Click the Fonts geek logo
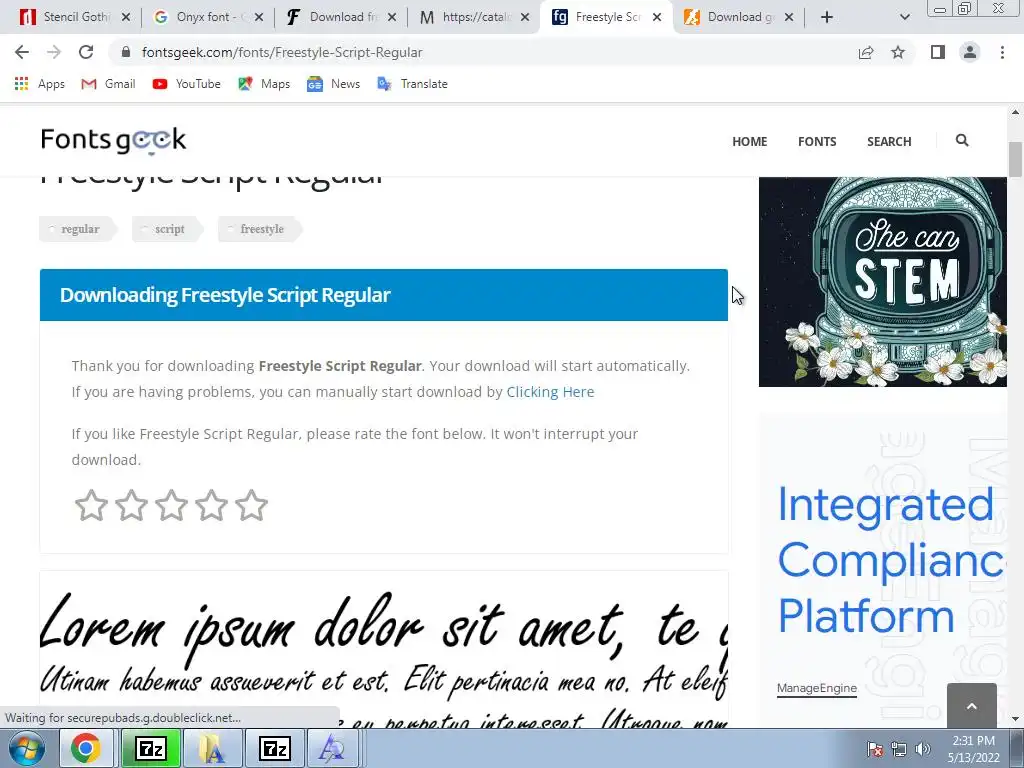This screenshot has width=1024, height=768. 114,140
